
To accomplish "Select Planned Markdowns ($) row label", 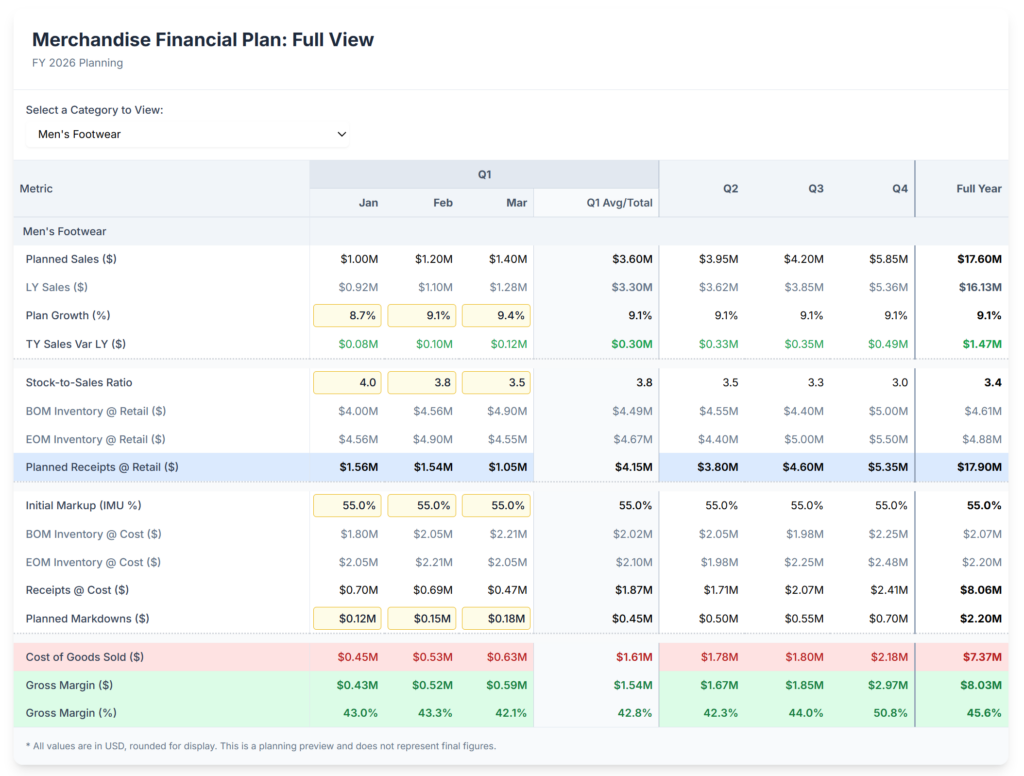I will [88, 619].
